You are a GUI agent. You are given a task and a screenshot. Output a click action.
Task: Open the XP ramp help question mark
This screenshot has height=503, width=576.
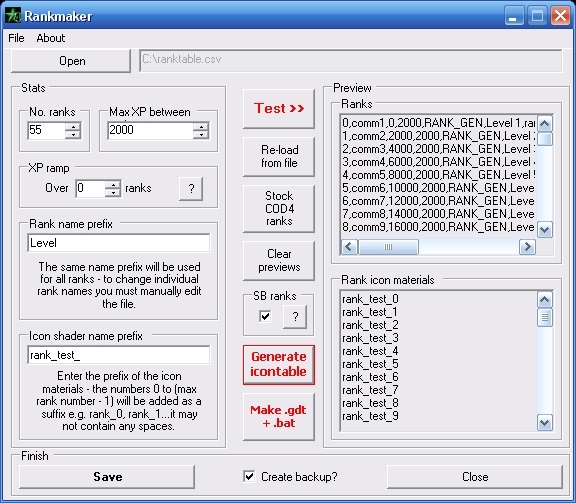point(191,189)
